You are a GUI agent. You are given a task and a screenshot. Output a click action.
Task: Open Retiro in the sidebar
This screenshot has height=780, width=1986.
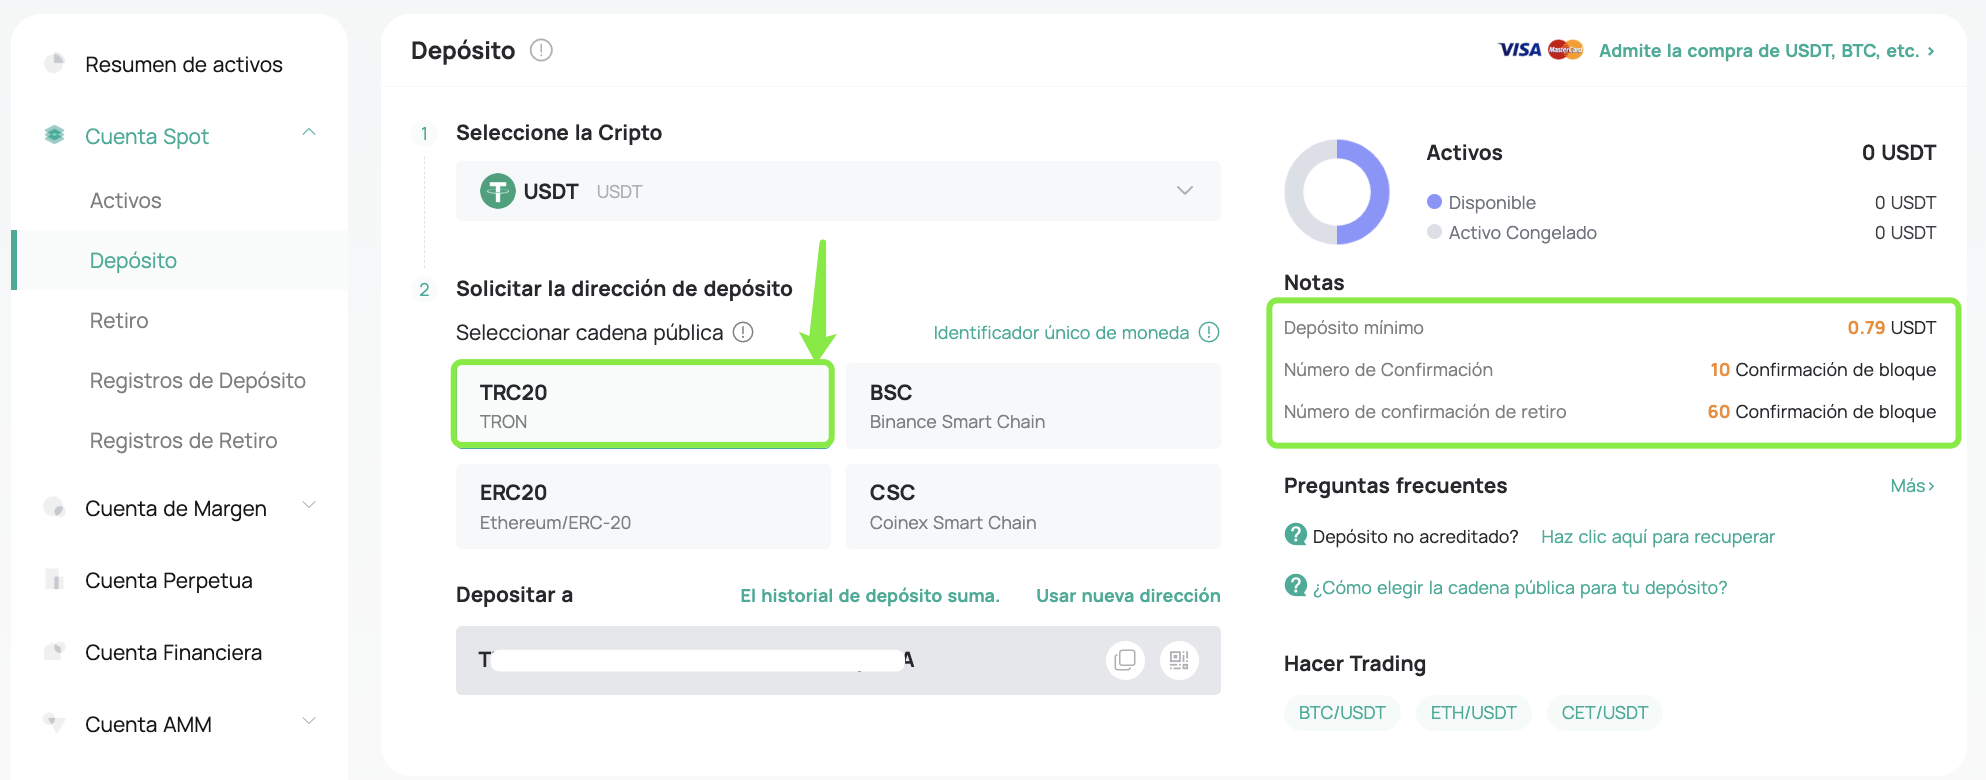[x=119, y=320]
